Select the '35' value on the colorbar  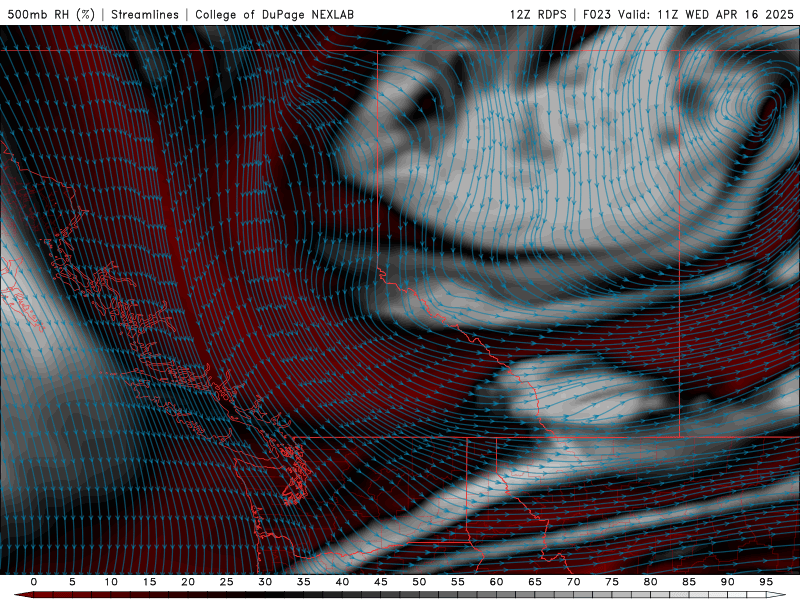point(304,582)
